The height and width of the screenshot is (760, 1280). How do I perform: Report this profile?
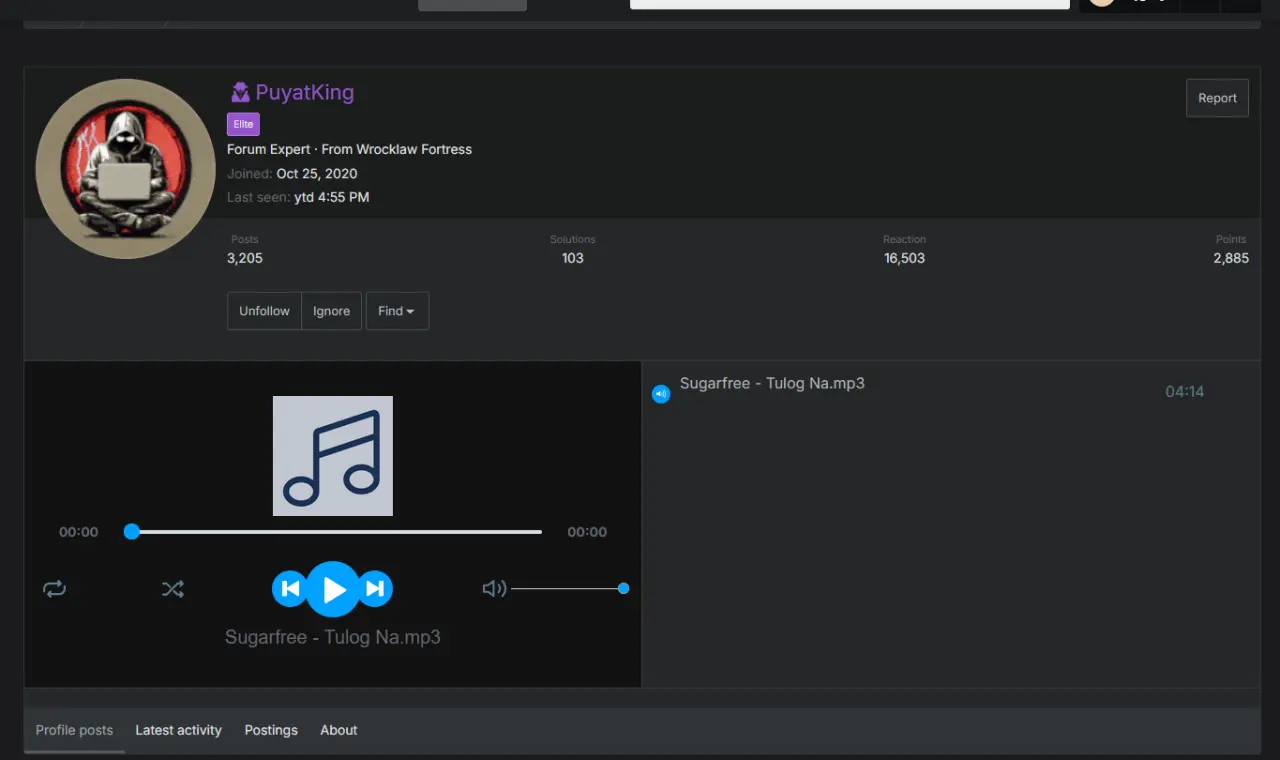pyautogui.click(x=1217, y=98)
